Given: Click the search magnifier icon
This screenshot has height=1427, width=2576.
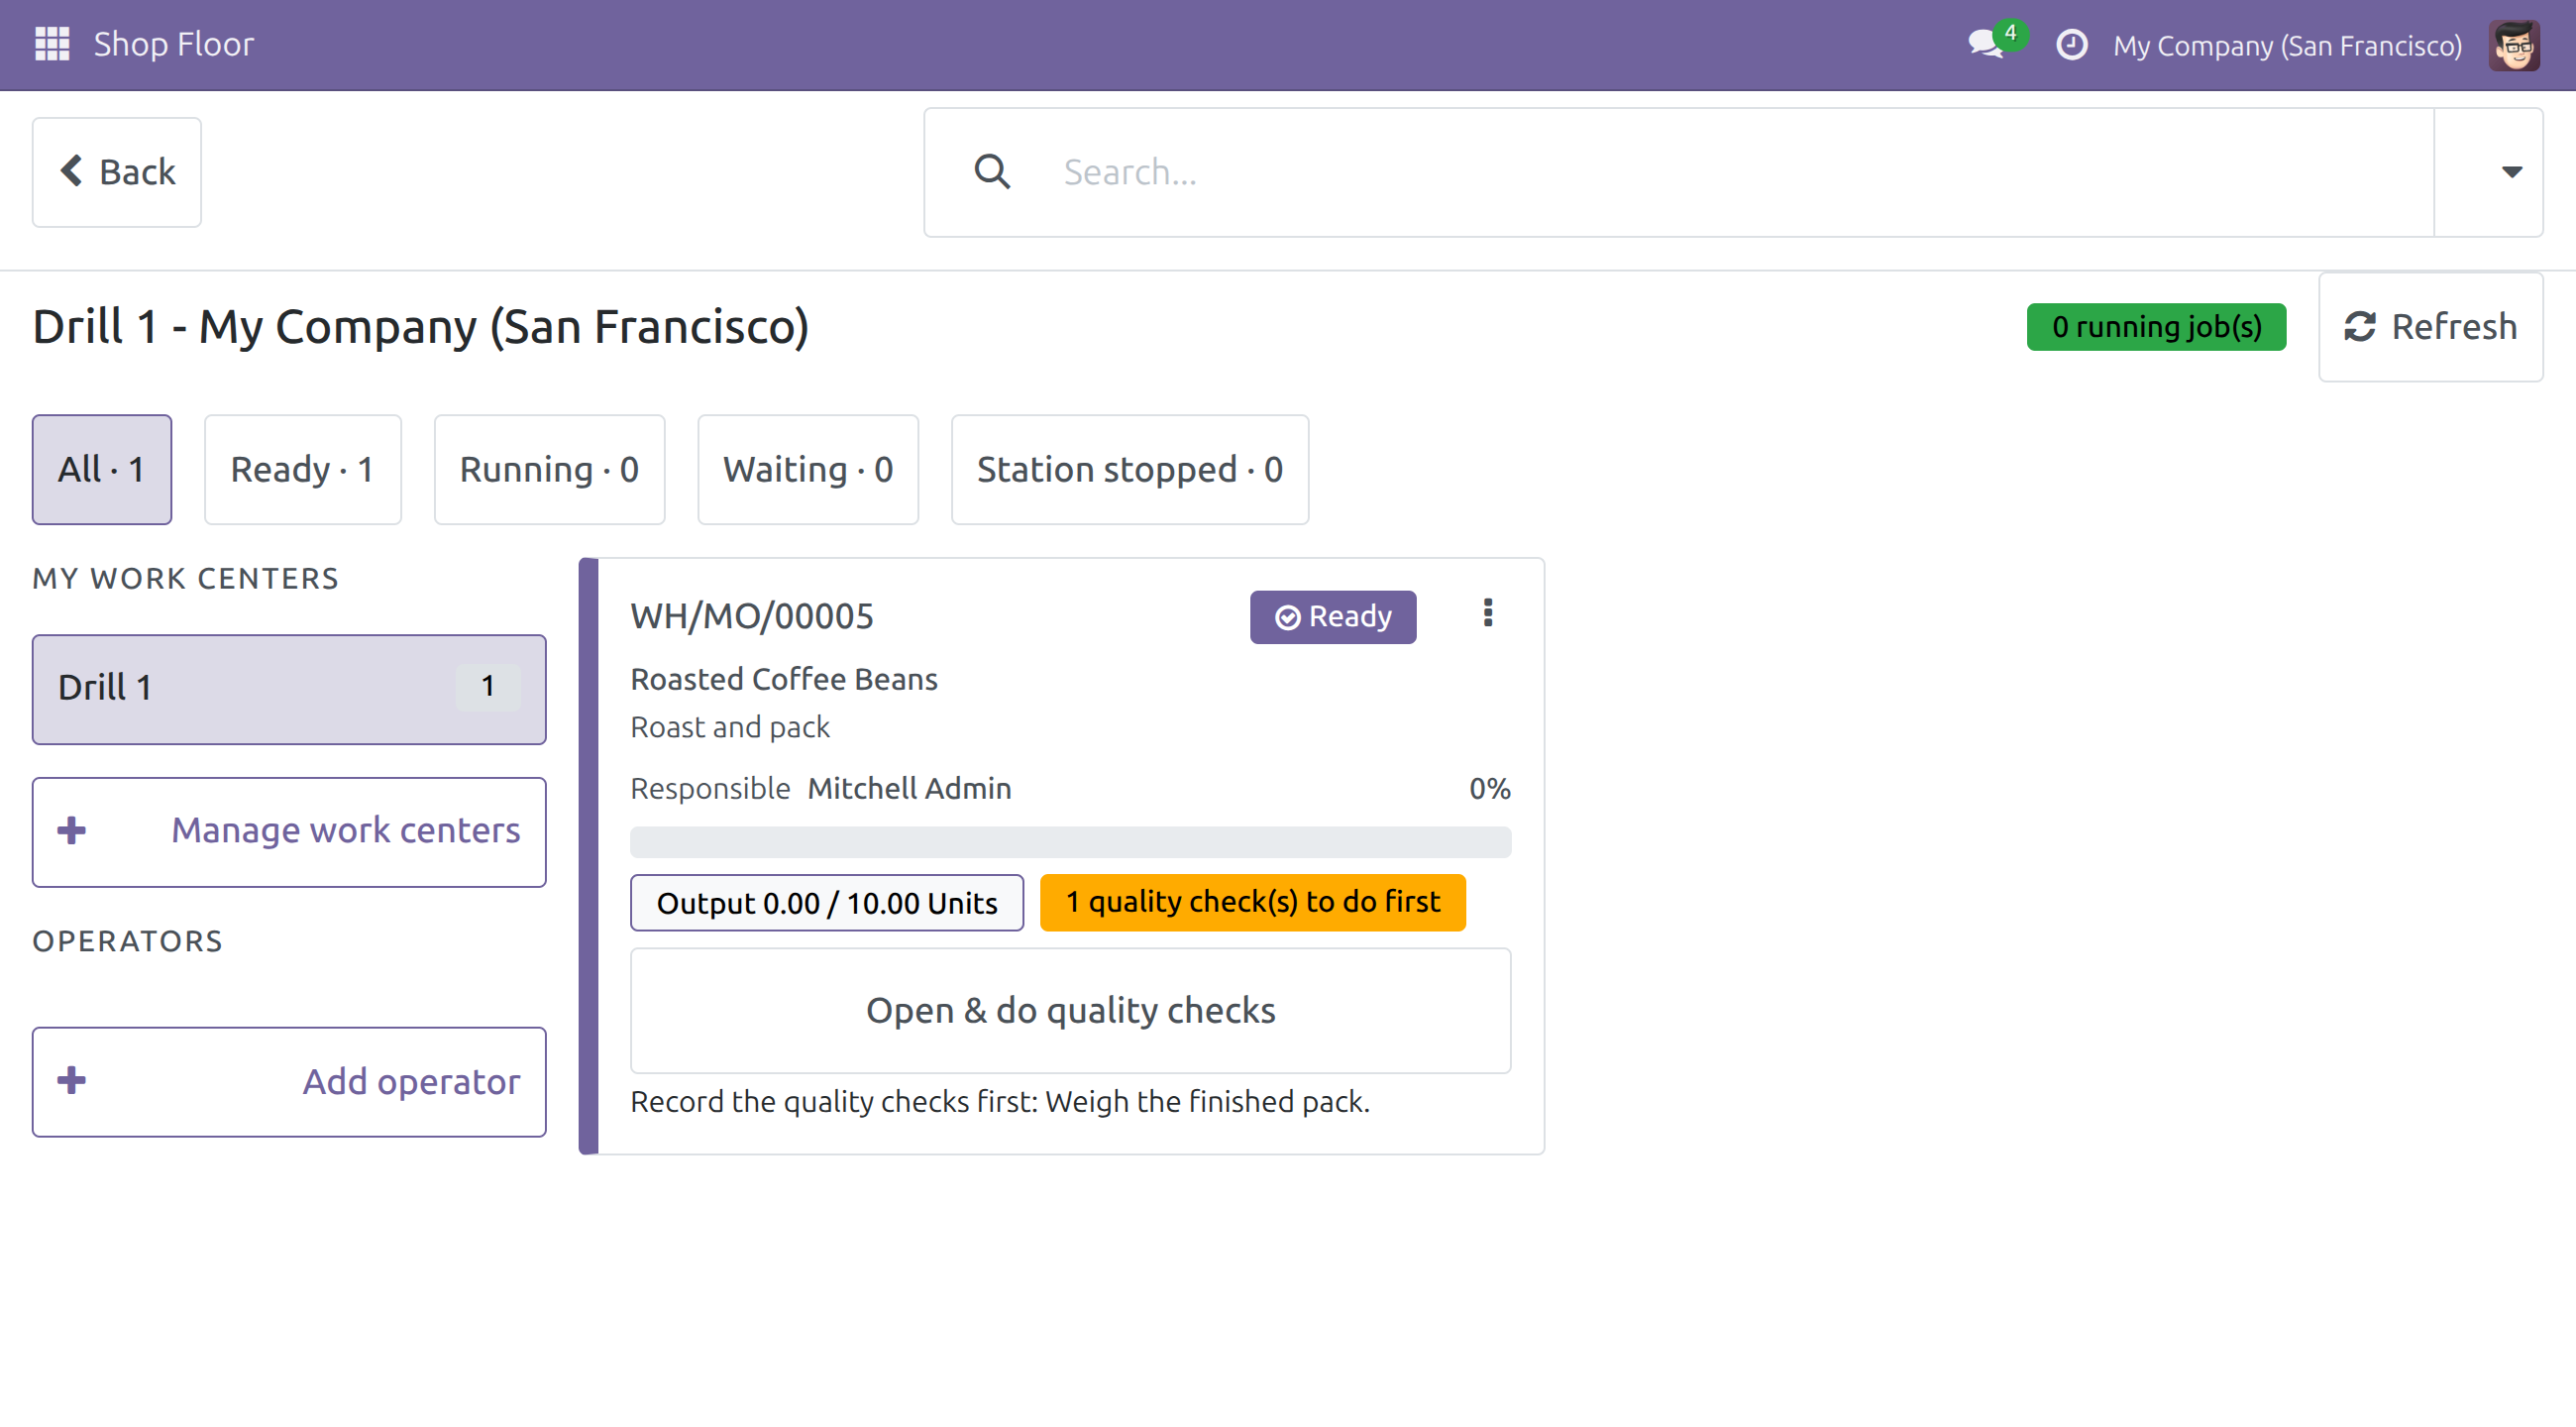Looking at the screenshot, I should tap(992, 172).
